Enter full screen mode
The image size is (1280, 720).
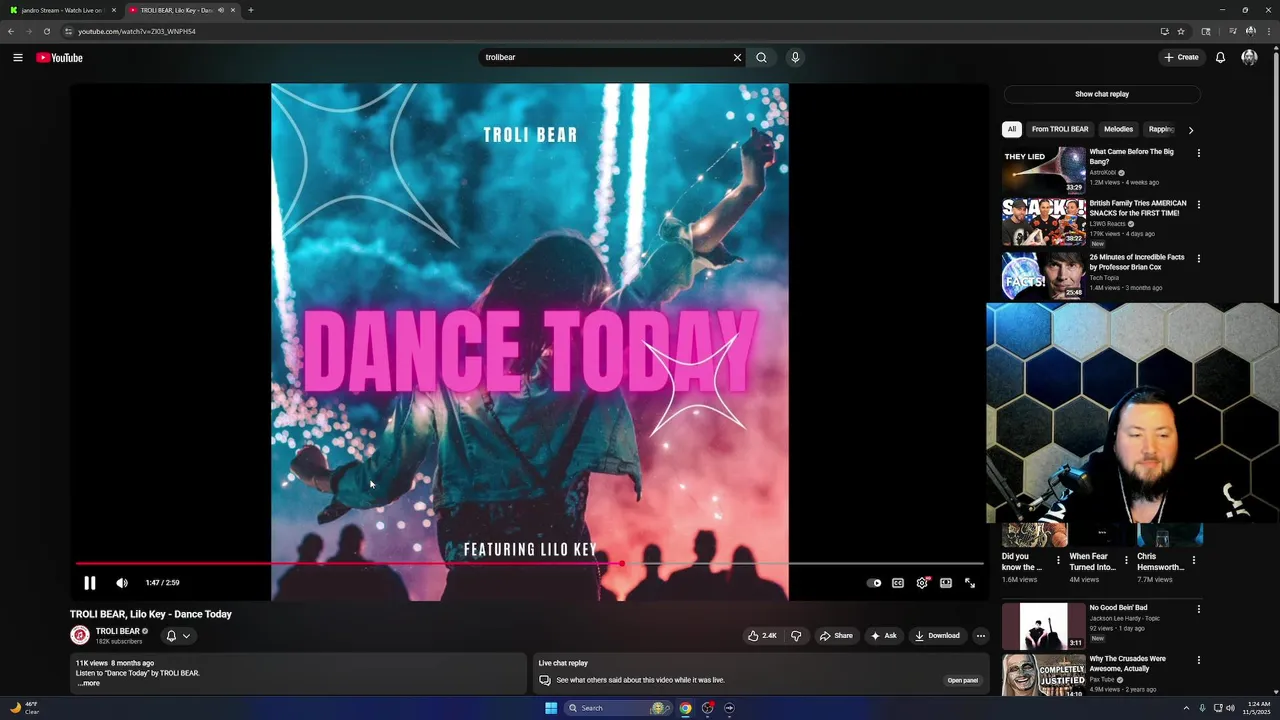tap(970, 583)
